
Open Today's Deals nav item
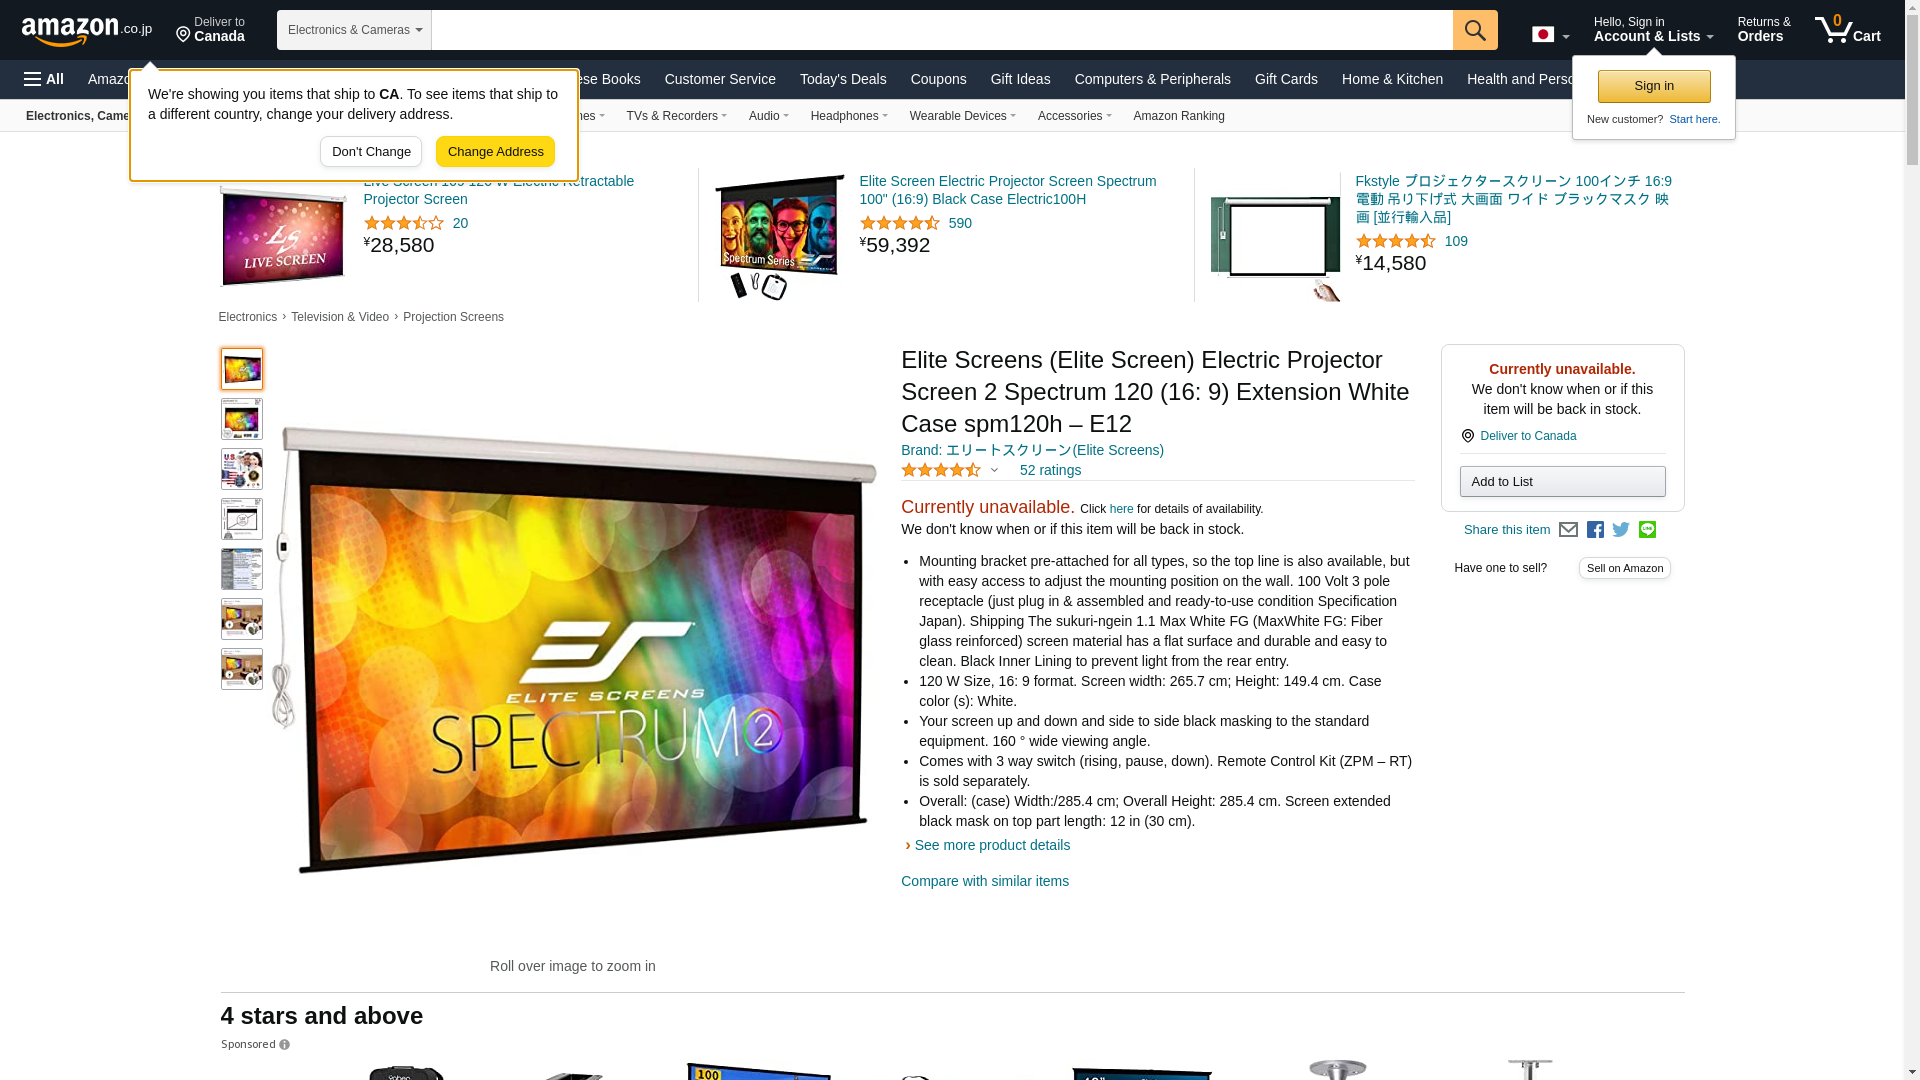pos(843,79)
